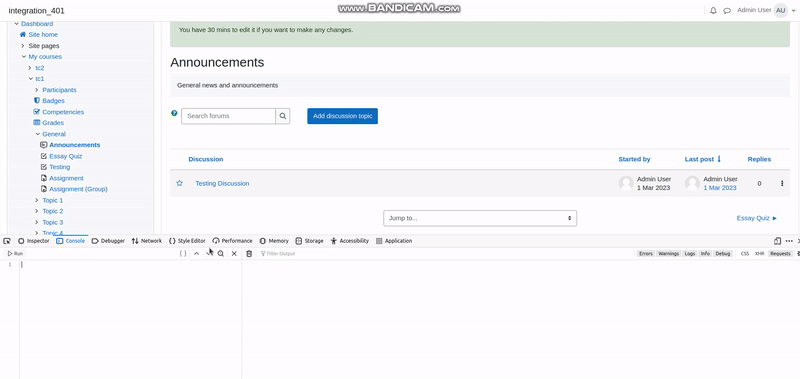800x379 pixels.
Task: Toggle the Errors console filter
Action: (x=645, y=254)
